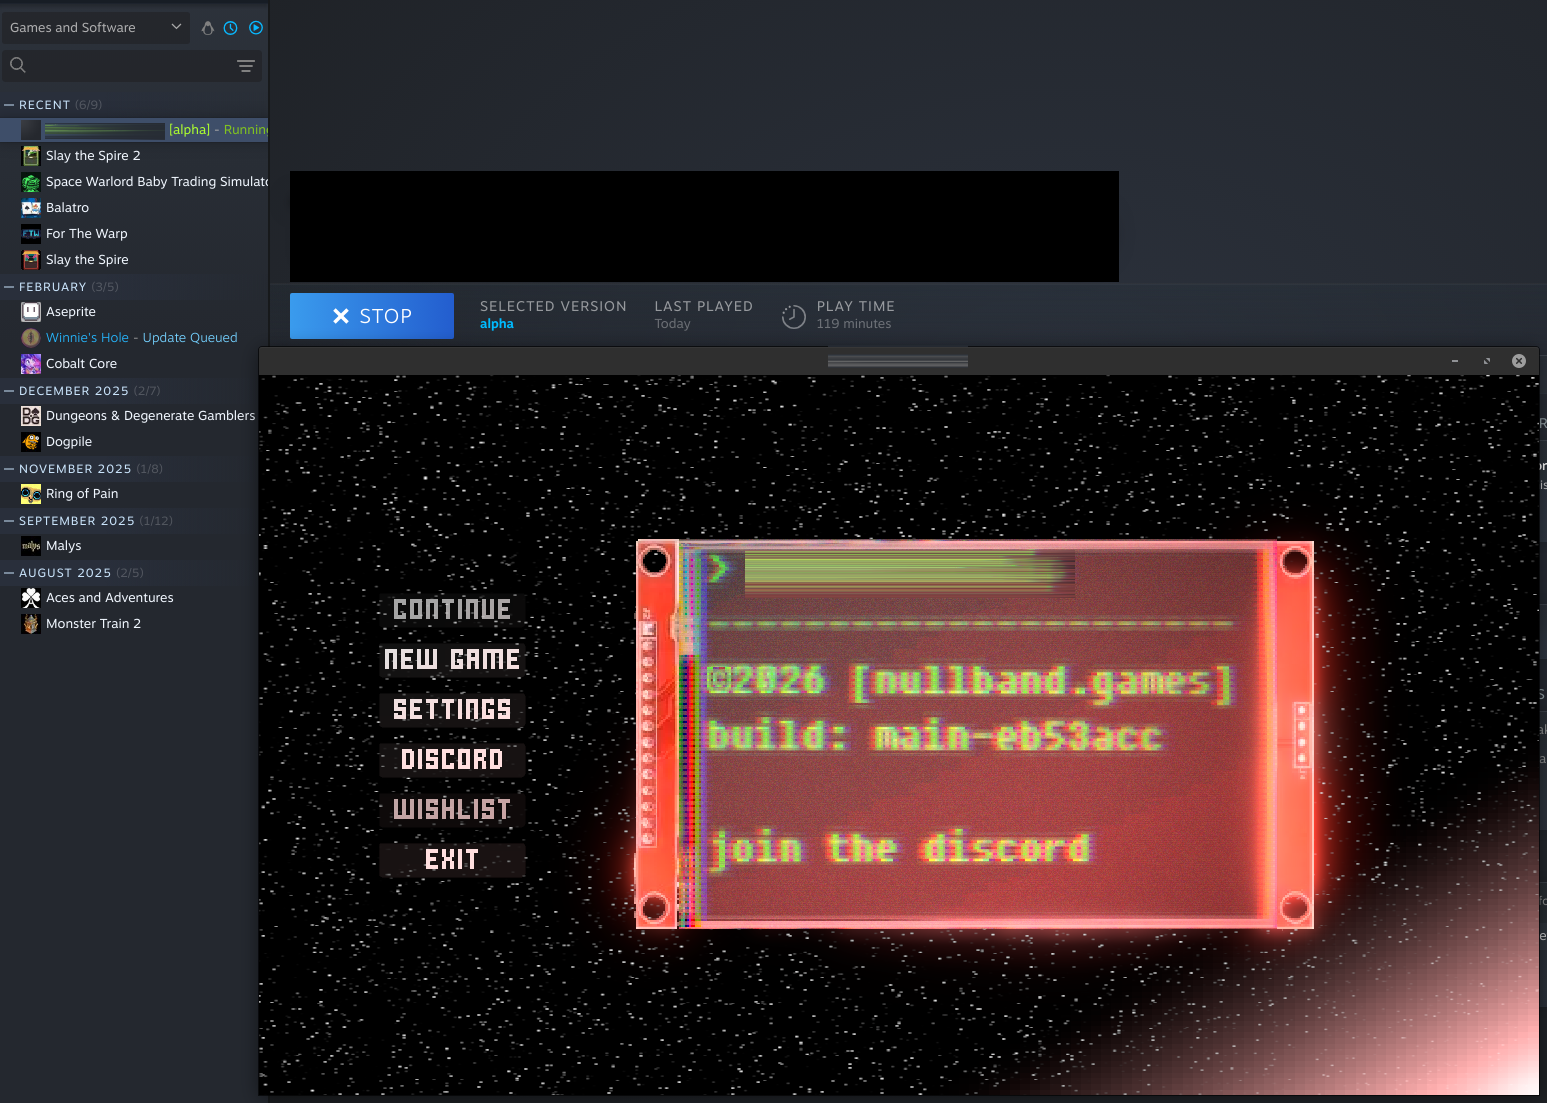Click the Ring of Pain icon

30,493
